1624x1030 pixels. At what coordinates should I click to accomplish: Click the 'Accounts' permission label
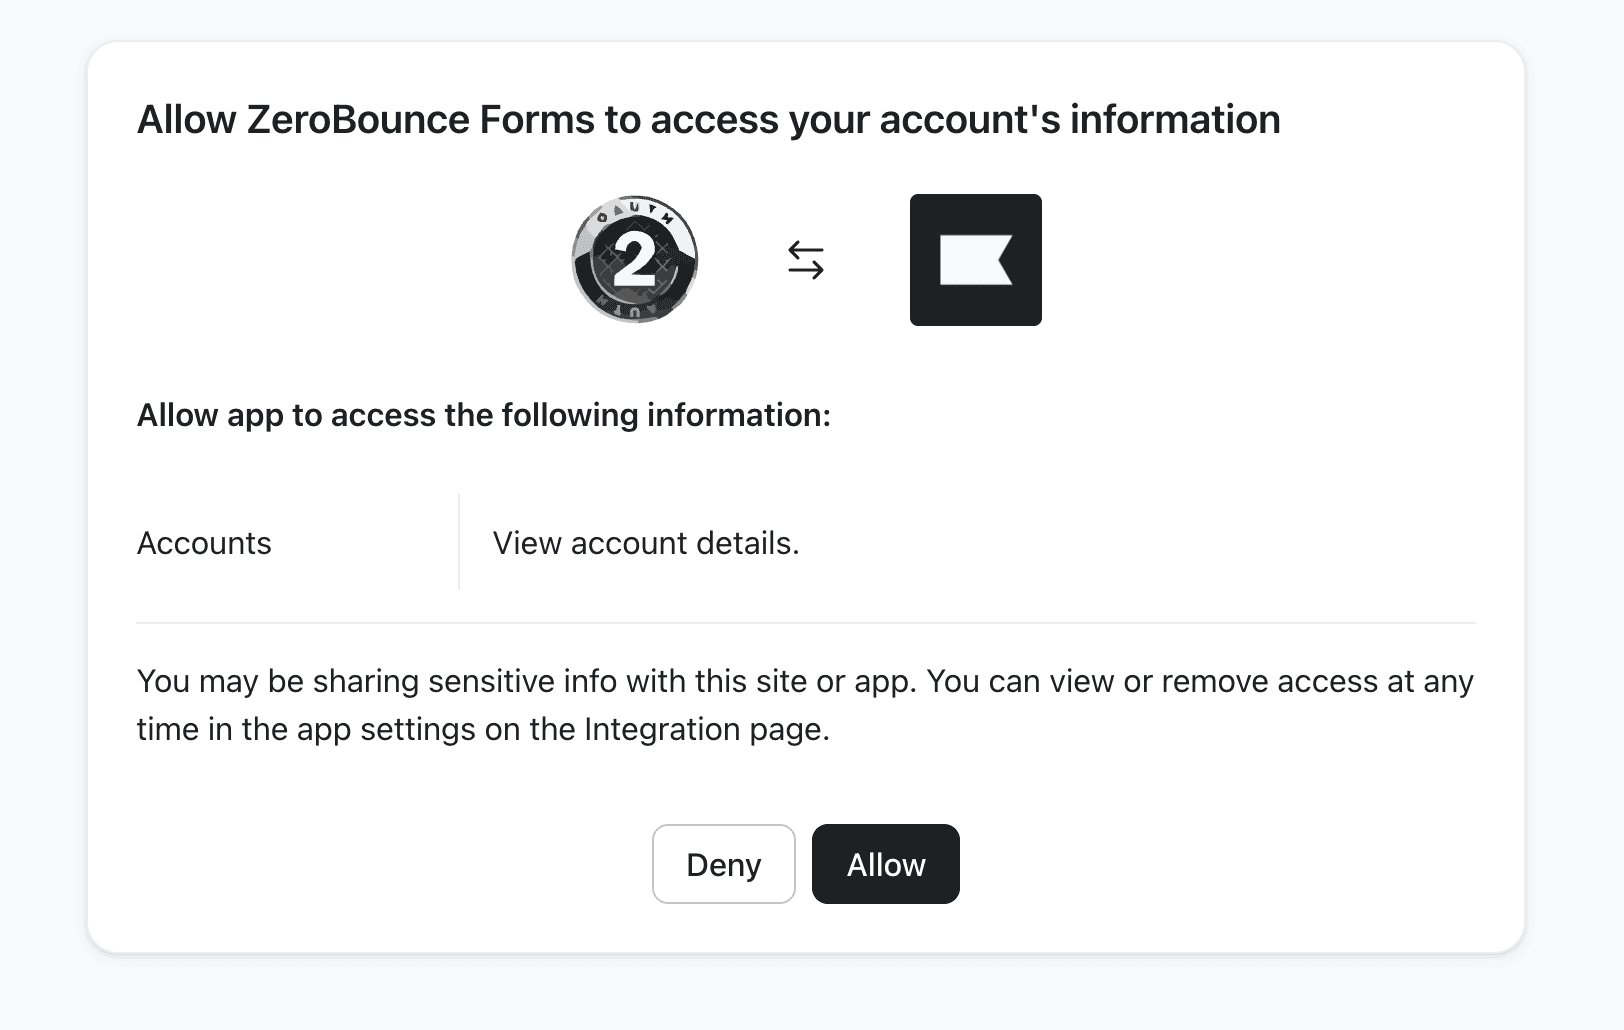[x=204, y=543]
